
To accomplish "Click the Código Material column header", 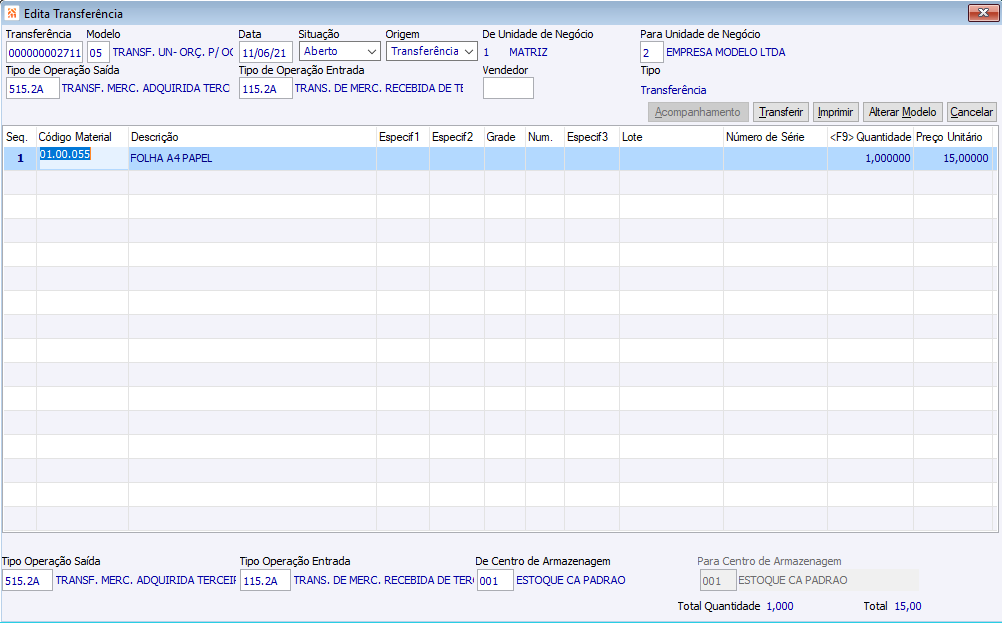I will click(x=82, y=137).
